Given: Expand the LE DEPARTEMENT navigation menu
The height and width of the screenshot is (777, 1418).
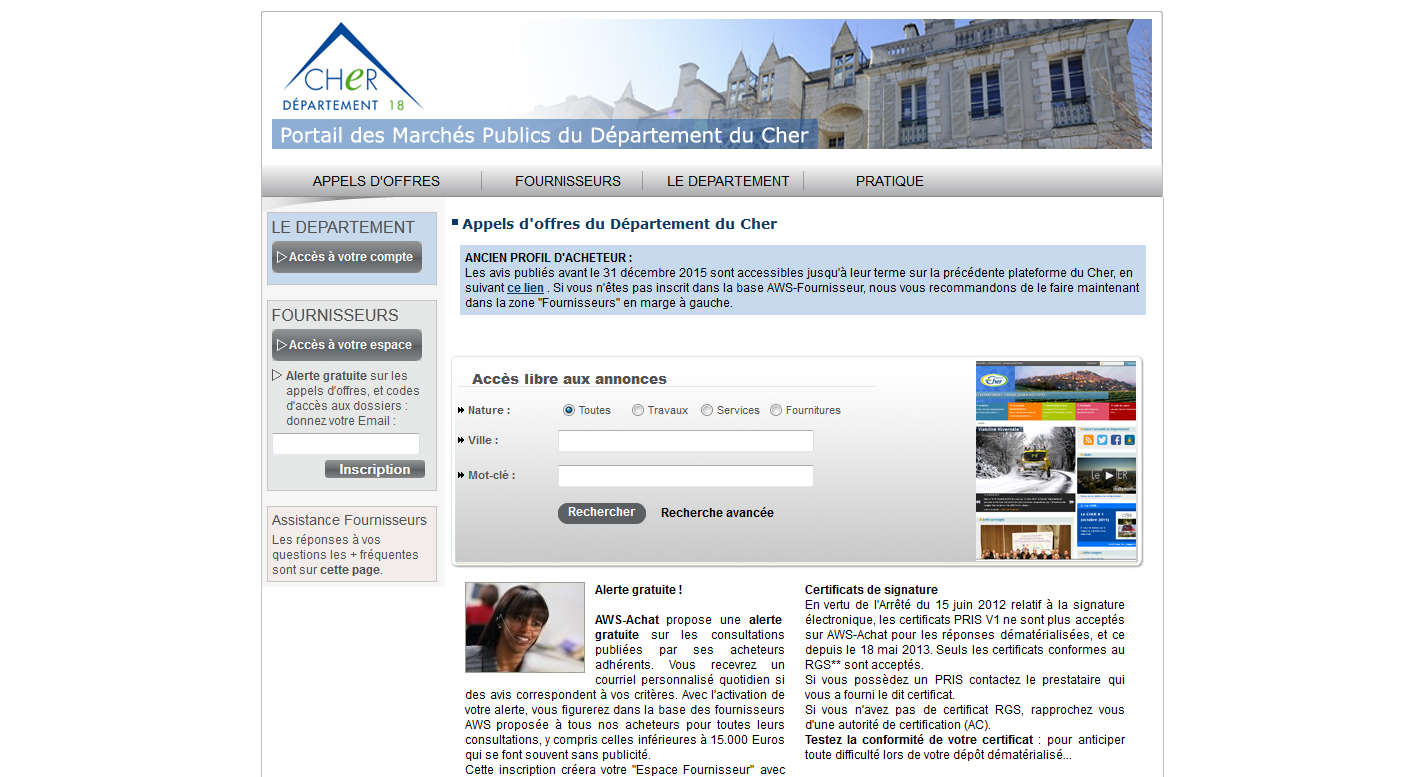Looking at the screenshot, I should coord(728,181).
